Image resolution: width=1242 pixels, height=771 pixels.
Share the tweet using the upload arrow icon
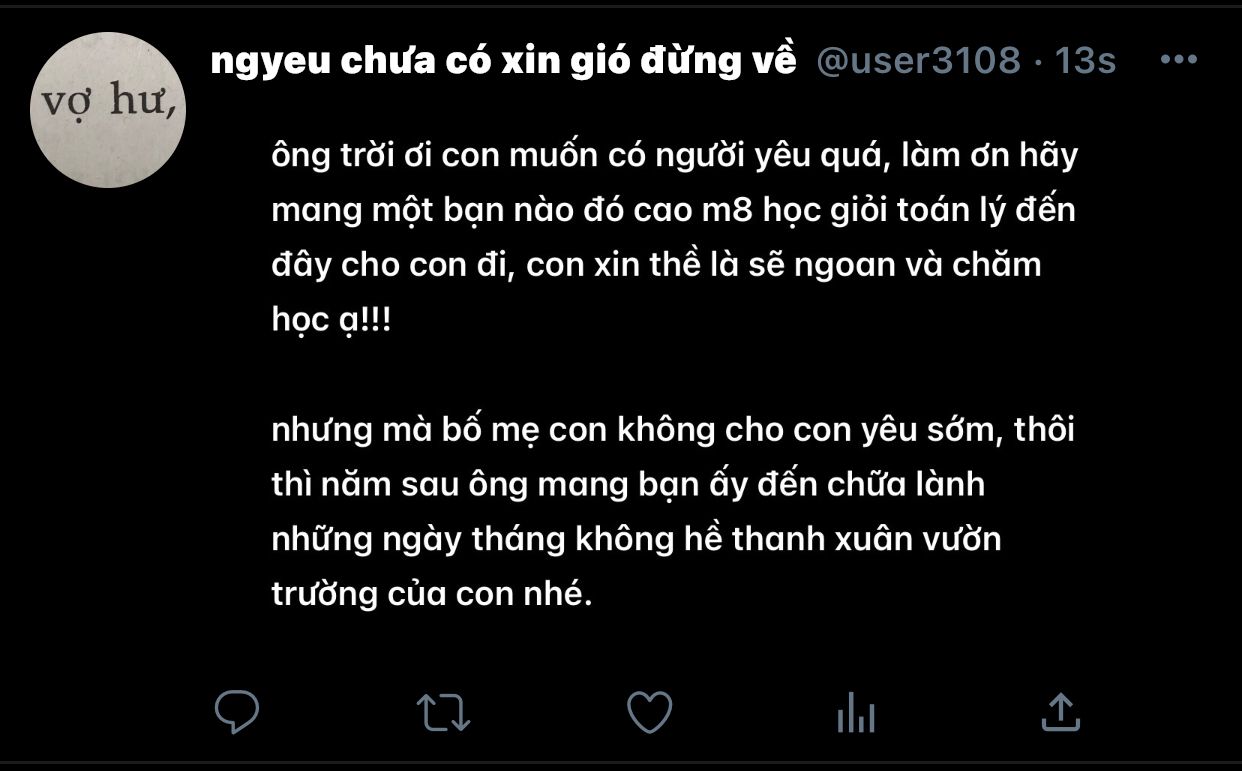pos(1061,712)
